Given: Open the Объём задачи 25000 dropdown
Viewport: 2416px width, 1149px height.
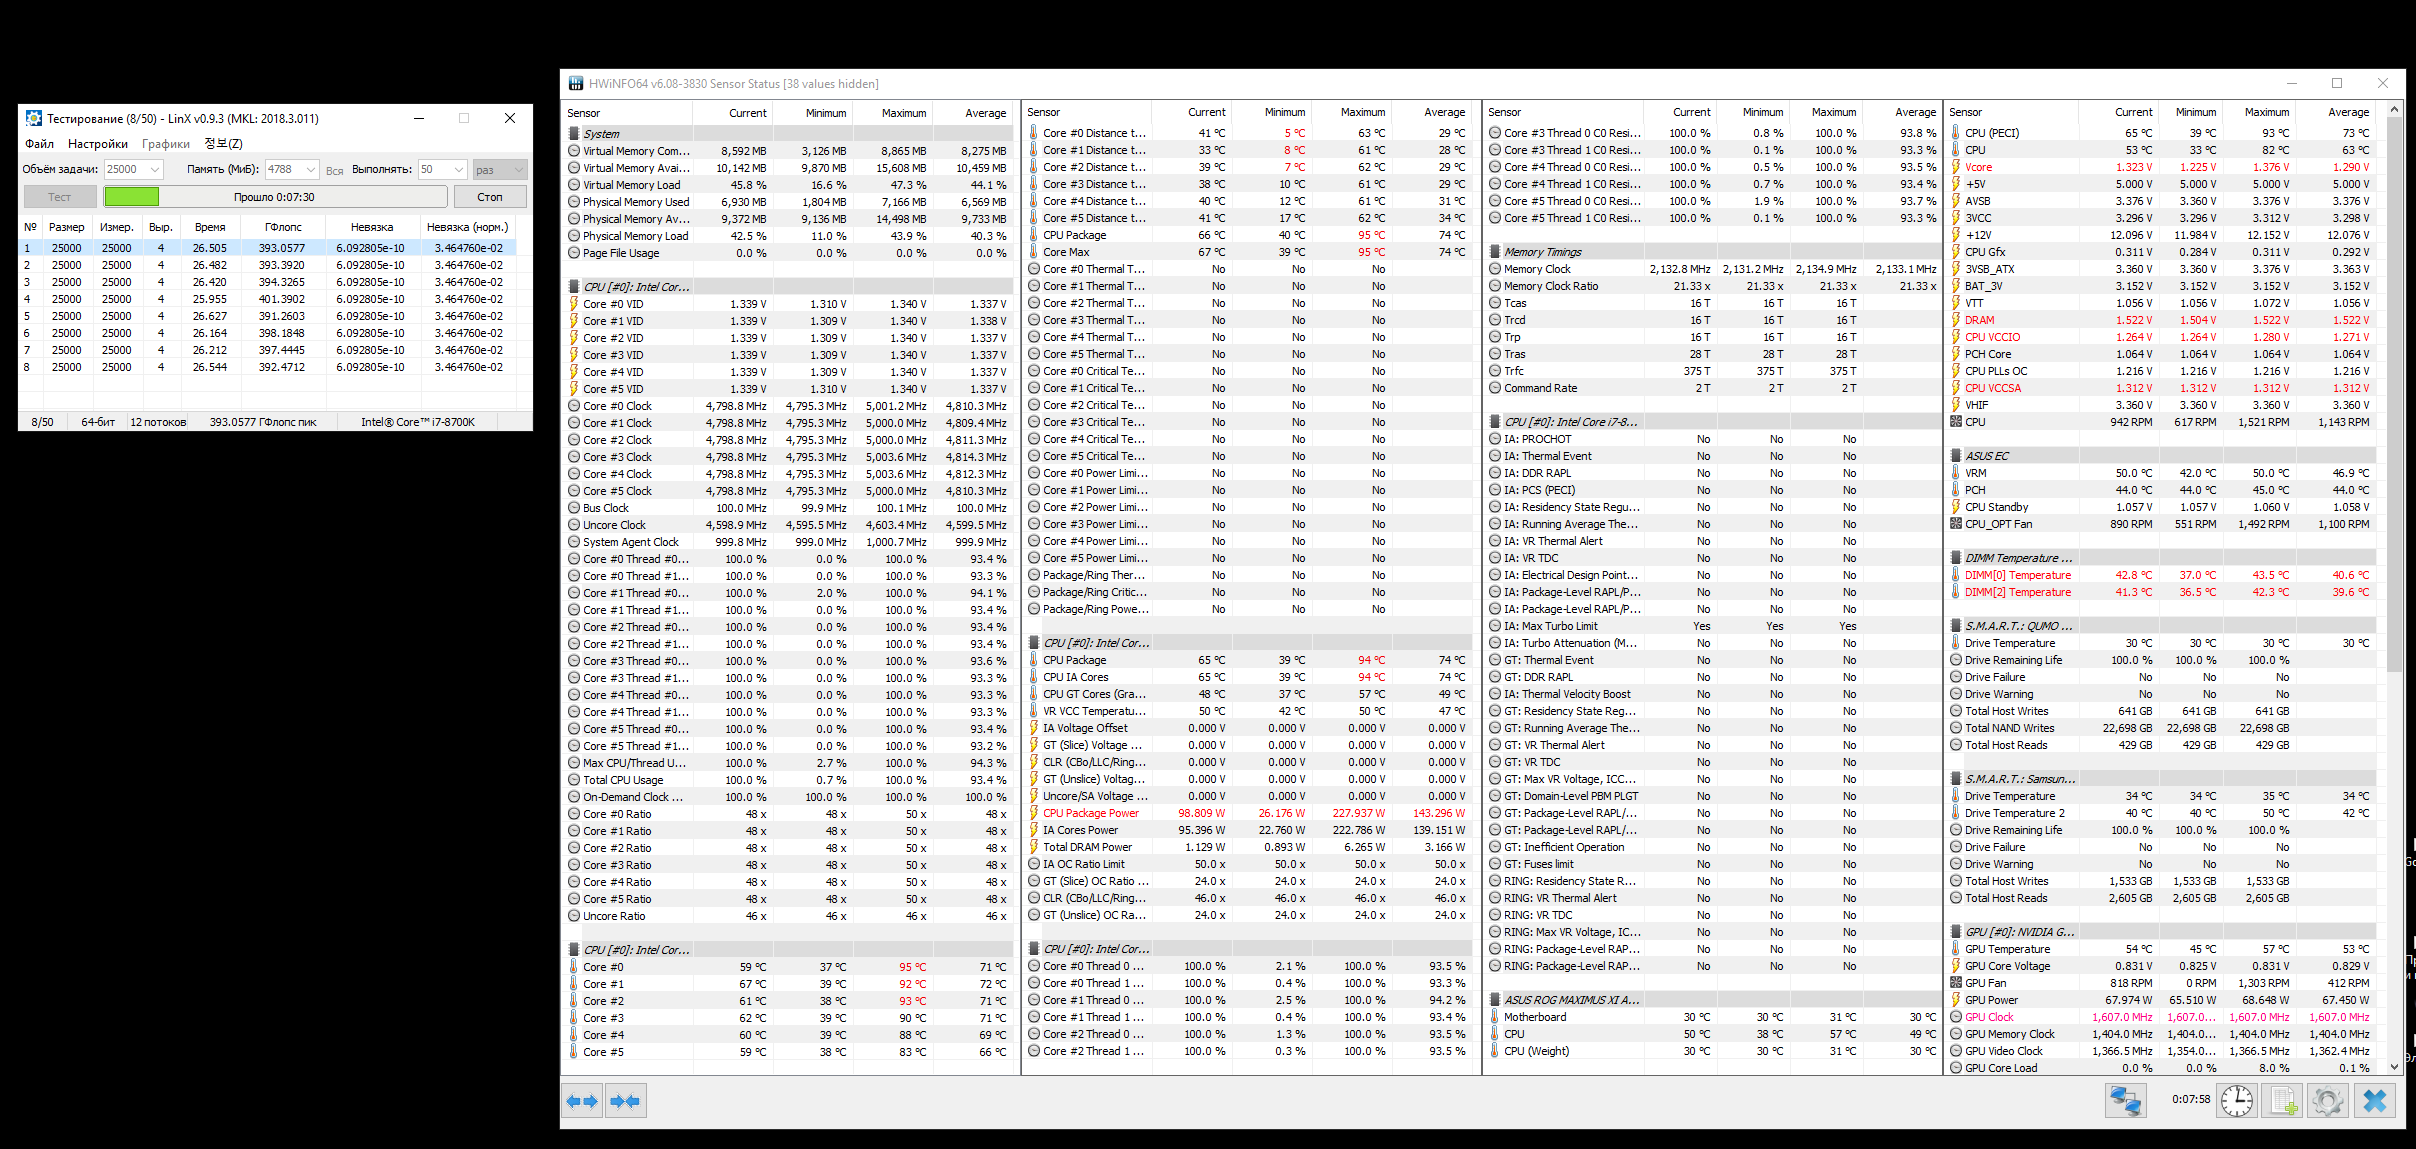Looking at the screenshot, I should (155, 169).
